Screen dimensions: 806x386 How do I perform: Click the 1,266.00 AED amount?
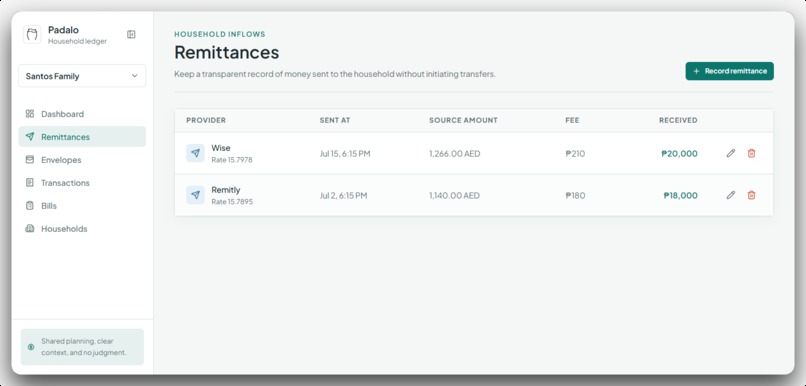(x=455, y=154)
